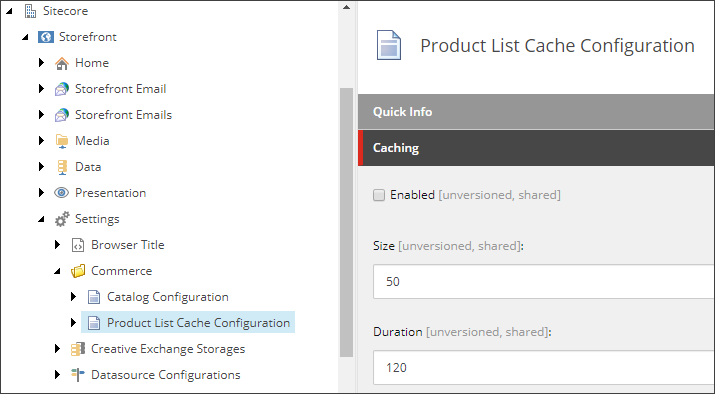Screen dimensions: 715x394
Task: Expand the Data node
Action: 41,167
